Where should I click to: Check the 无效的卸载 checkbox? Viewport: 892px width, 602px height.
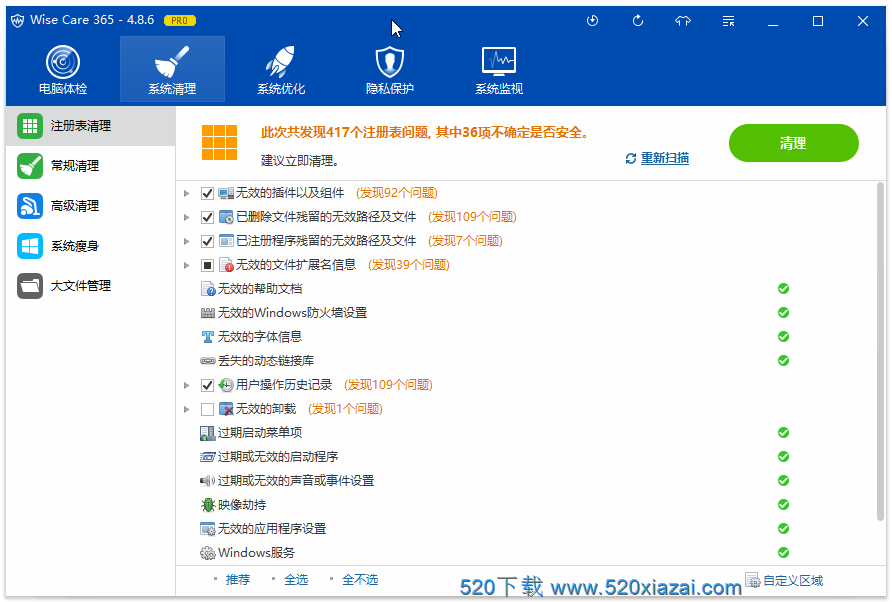click(x=207, y=409)
